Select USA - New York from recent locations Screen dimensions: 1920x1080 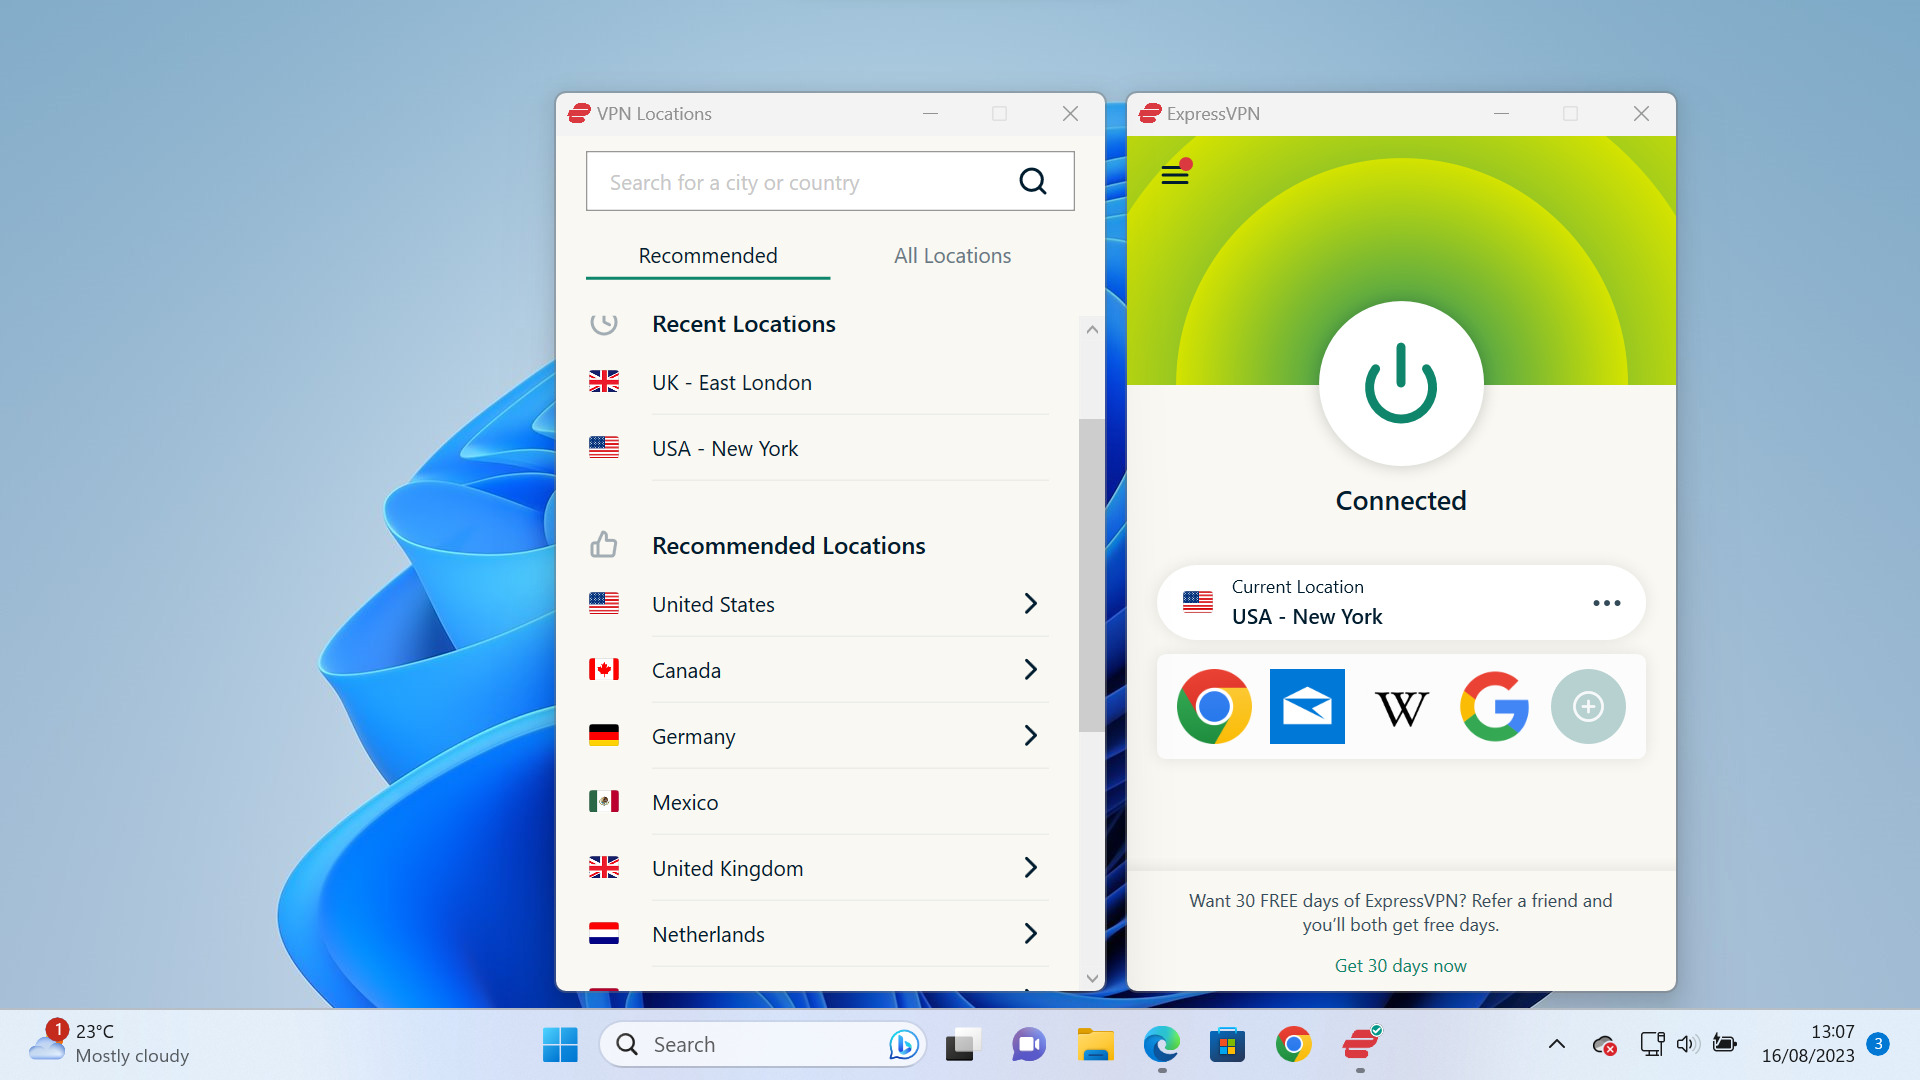coord(724,447)
